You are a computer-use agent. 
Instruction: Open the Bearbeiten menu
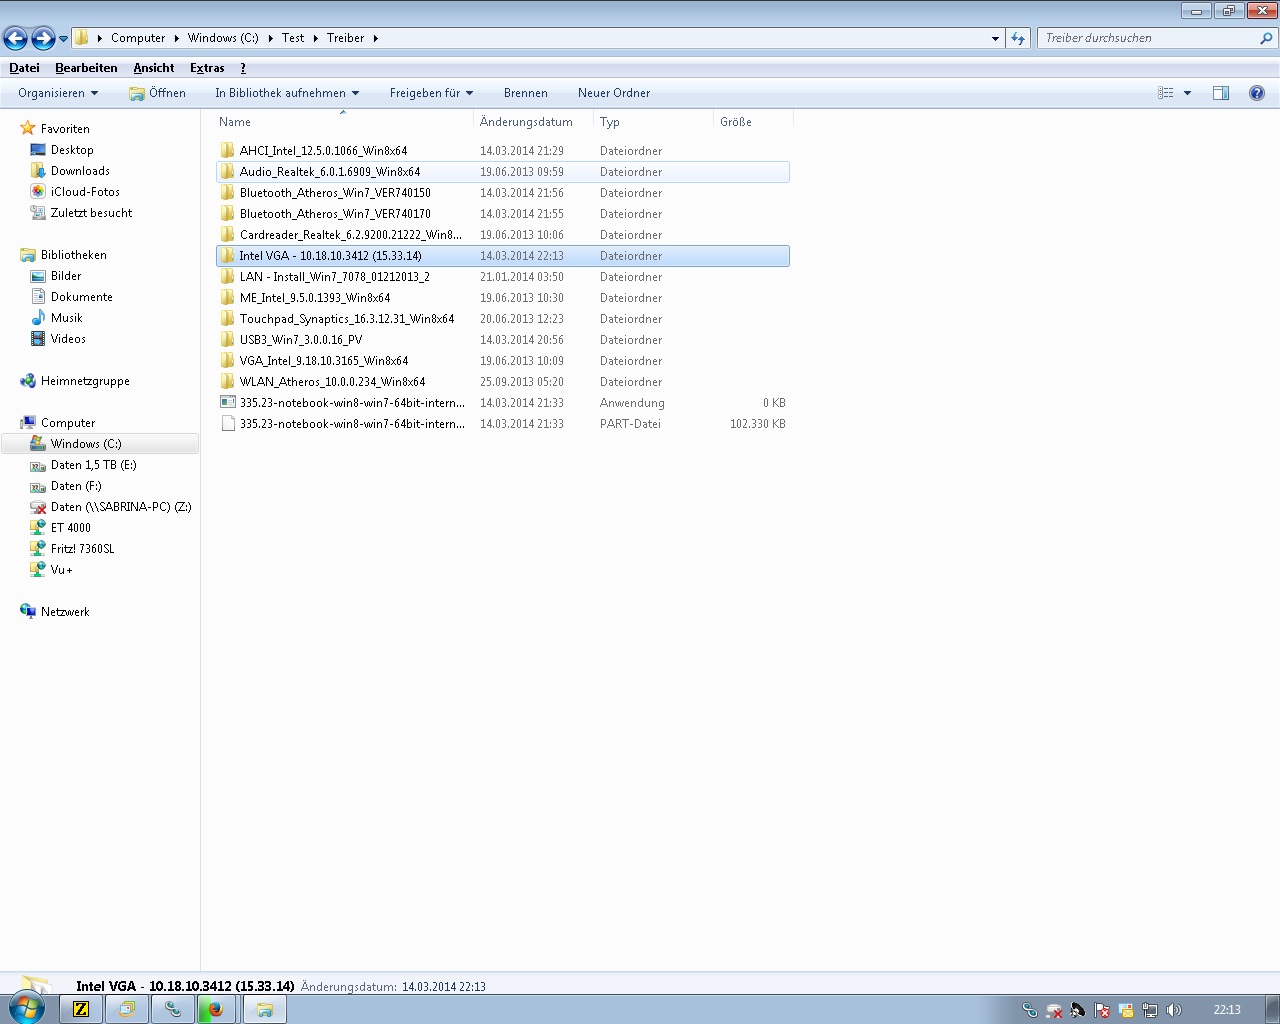[x=86, y=68]
